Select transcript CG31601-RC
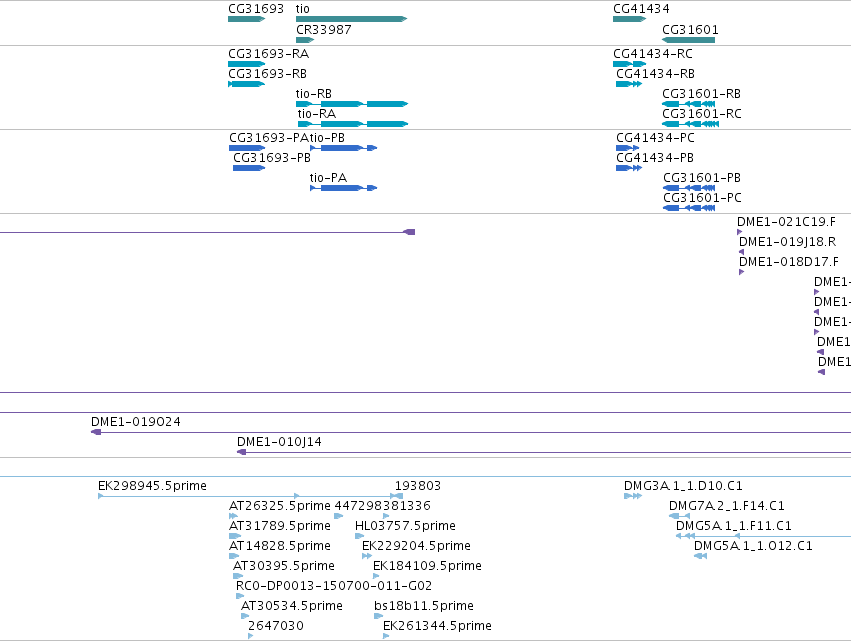This screenshot has height=641, width=851. point(690,124)
